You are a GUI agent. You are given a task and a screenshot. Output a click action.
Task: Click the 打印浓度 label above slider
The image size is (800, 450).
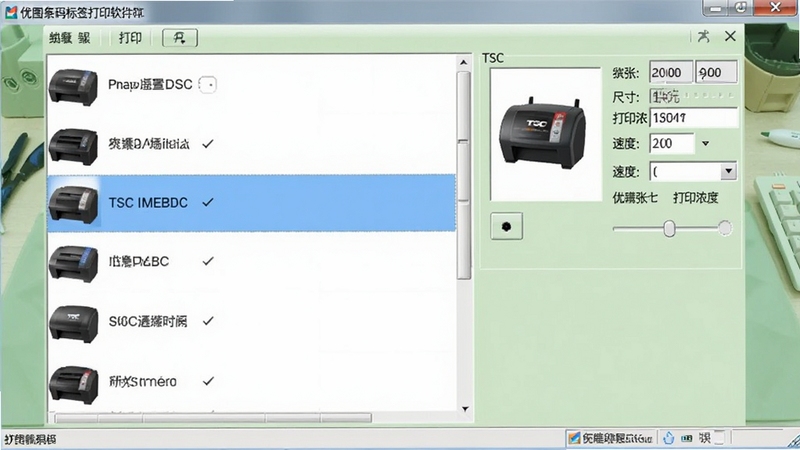tap(695, 197)
